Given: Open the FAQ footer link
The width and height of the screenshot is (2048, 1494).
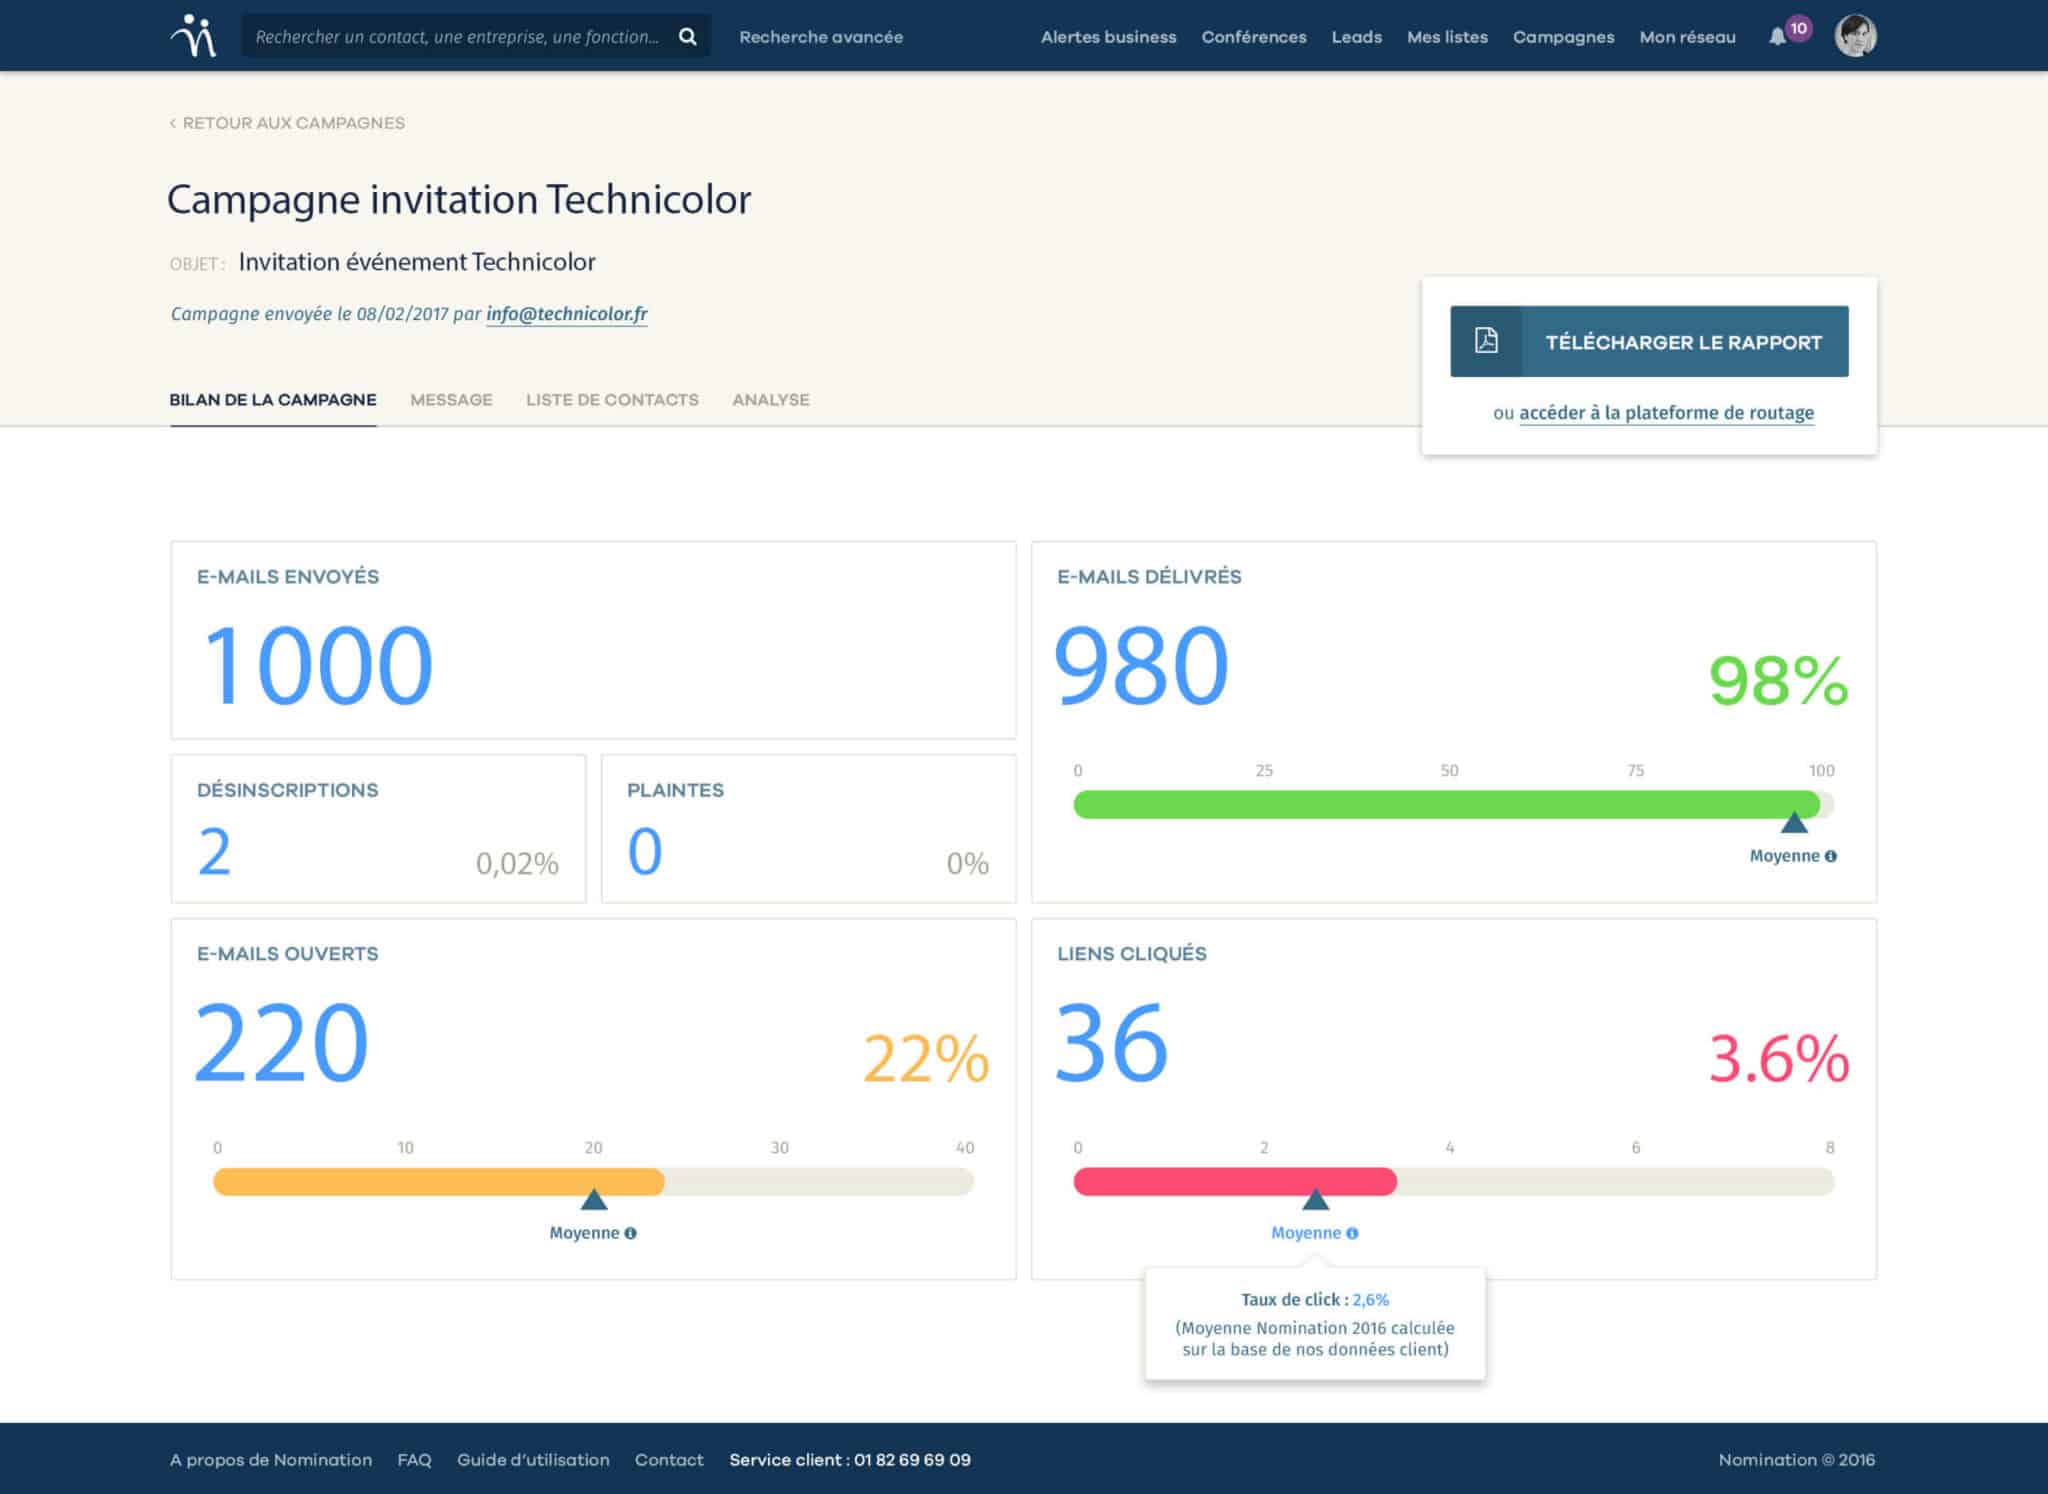Looking at the screenshot, I should coord(414,1460).
